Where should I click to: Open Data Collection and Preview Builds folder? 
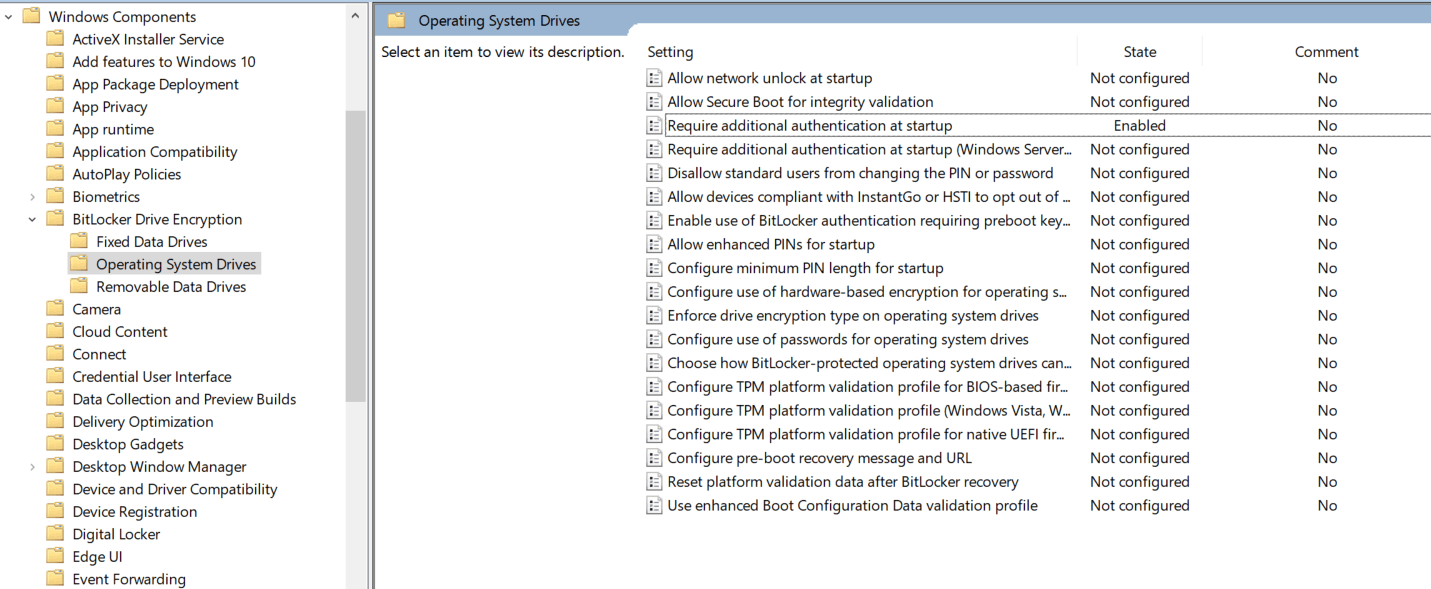click(184, 399)
